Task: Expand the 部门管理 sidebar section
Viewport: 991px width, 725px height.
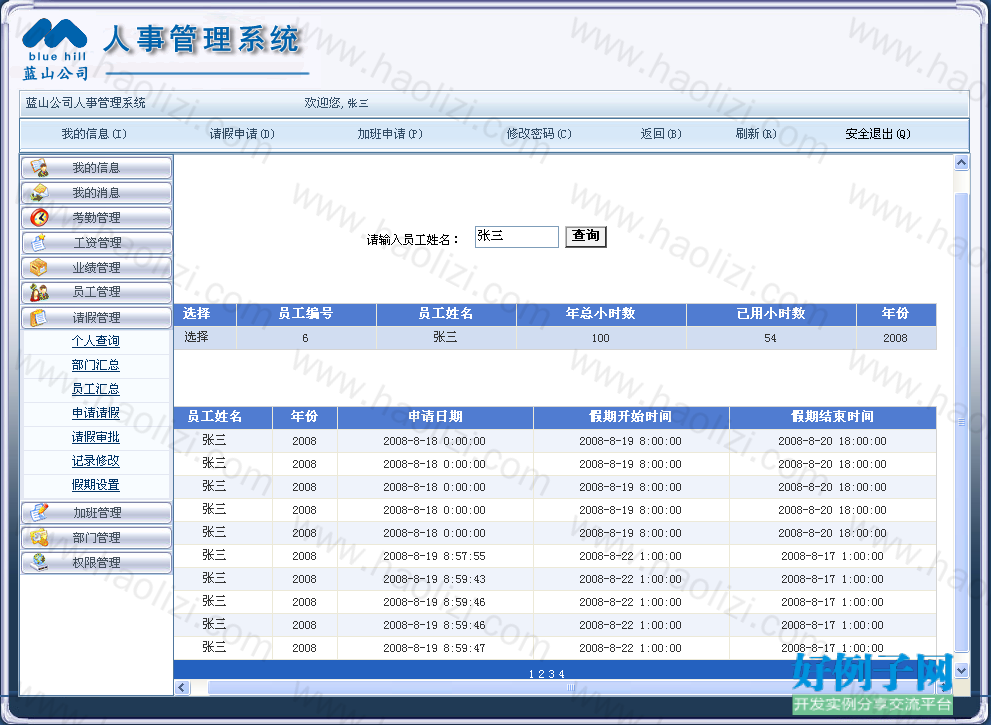Action: [97, 537]
